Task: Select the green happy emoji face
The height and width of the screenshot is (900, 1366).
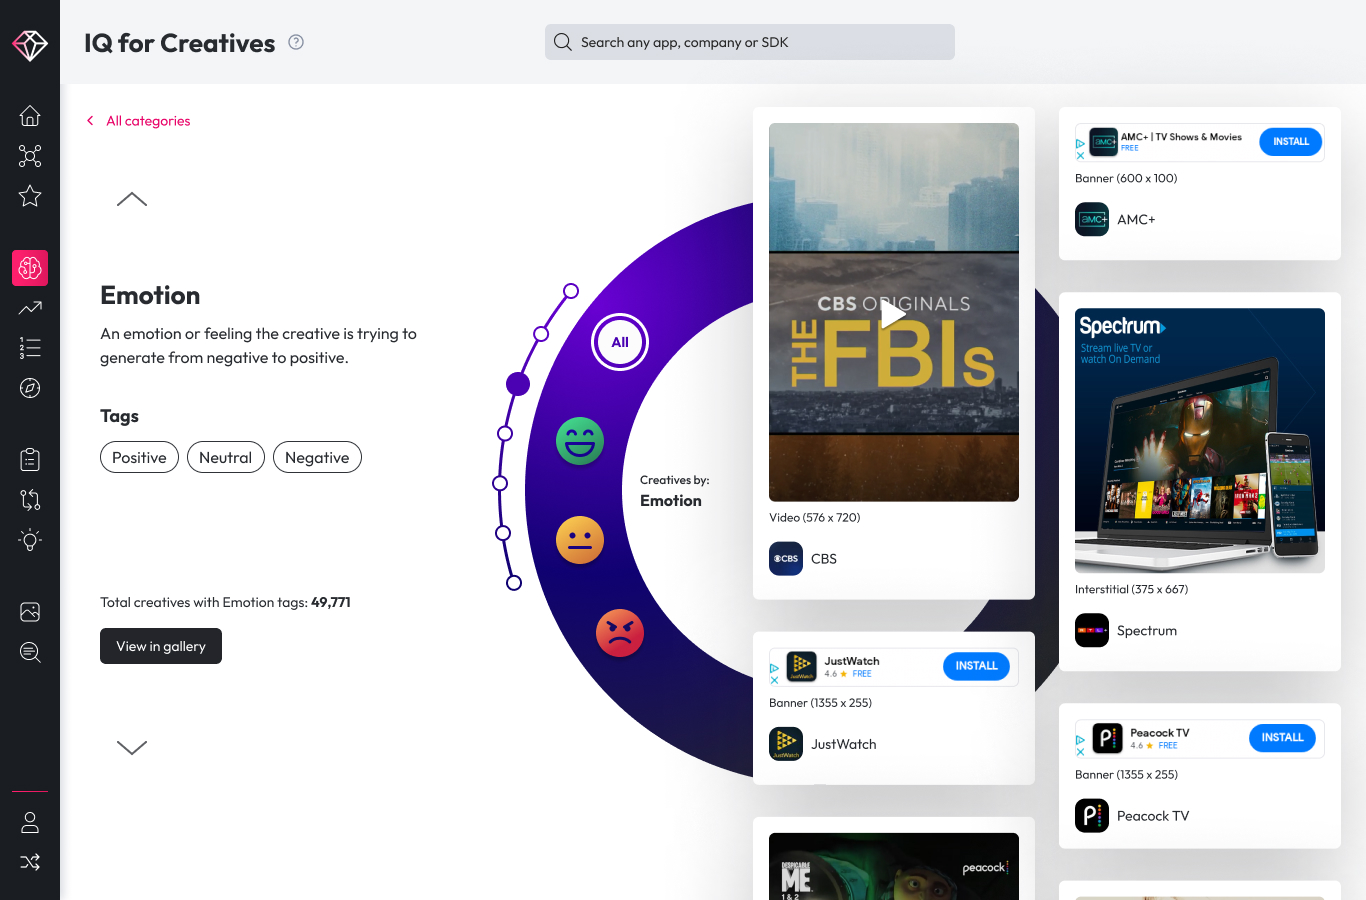Action: click(x=580, y=441)
